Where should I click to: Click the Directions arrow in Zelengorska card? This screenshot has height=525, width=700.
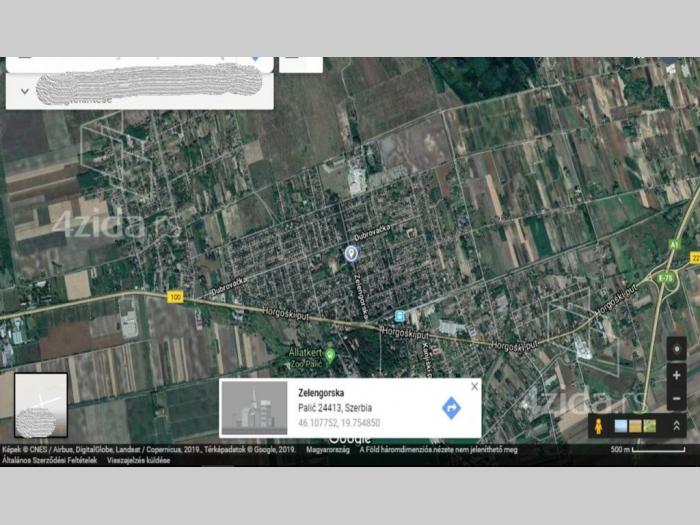451,408
